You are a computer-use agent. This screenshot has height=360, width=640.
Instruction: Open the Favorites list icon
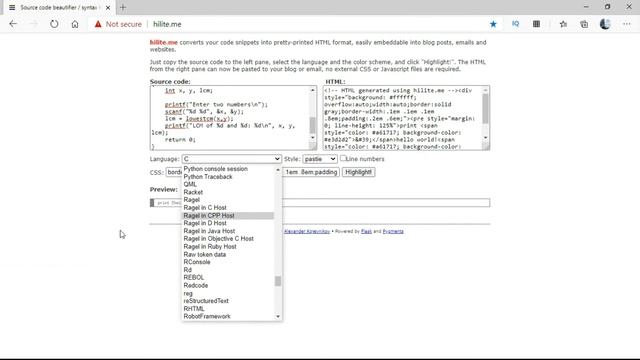pyautogui.click(x=563, y=24)
